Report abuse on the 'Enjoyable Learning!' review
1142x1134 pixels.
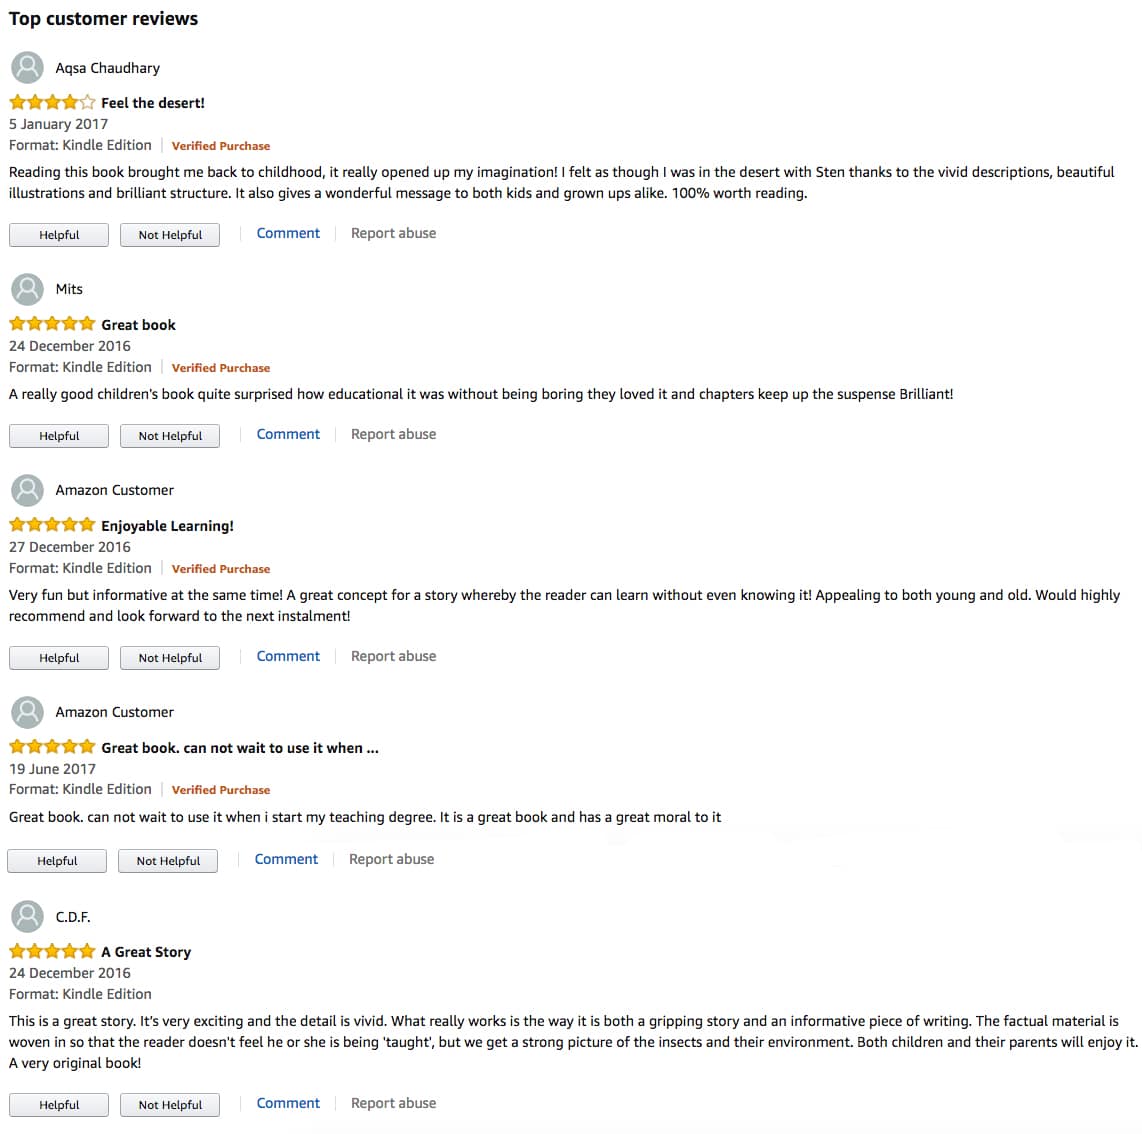click(x=393, y=656)
